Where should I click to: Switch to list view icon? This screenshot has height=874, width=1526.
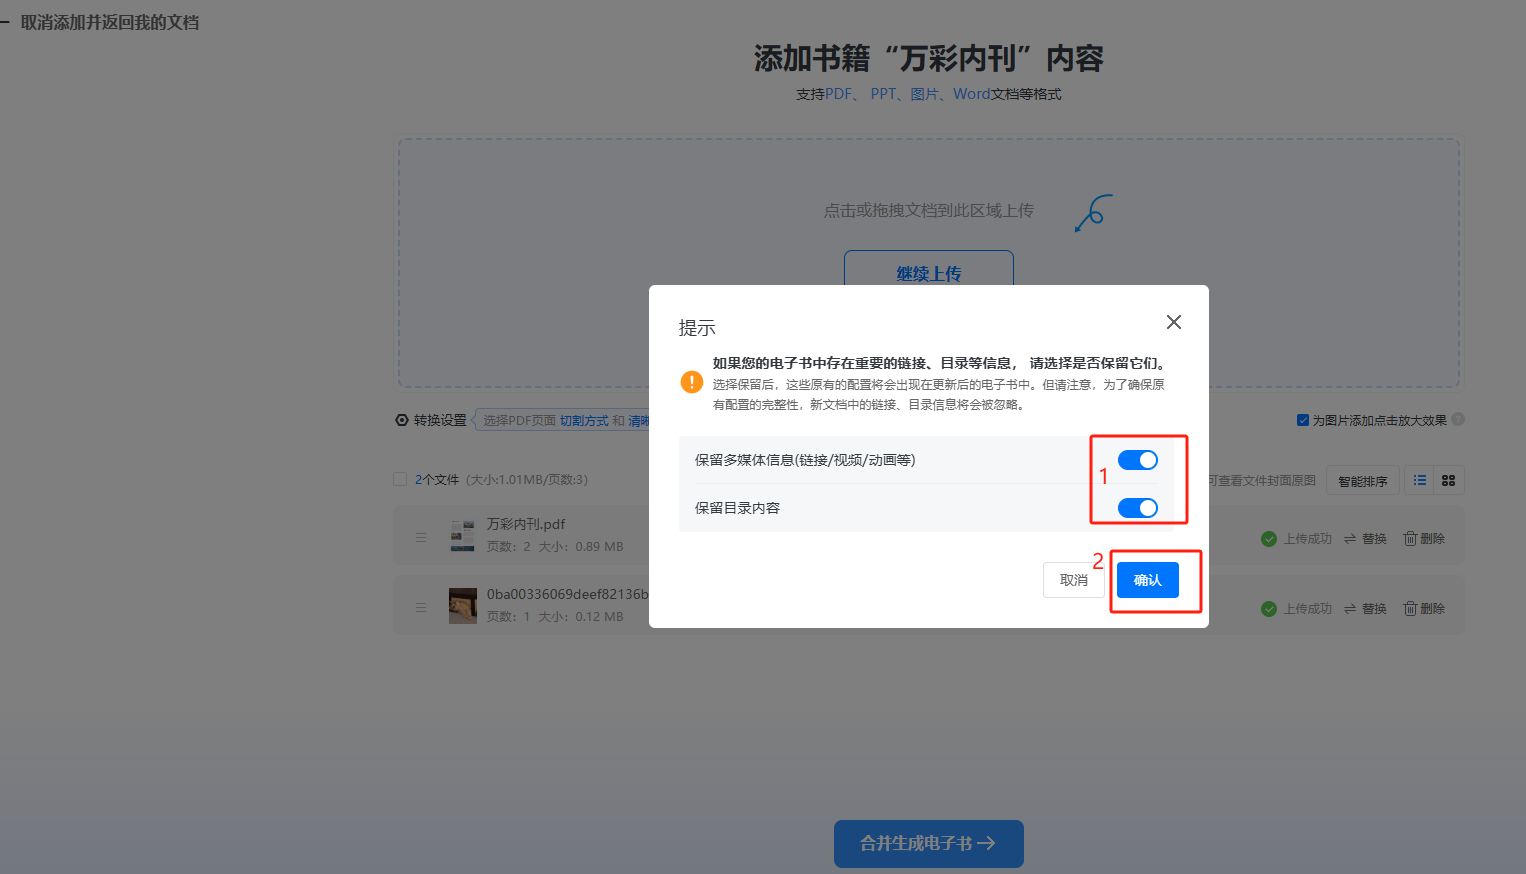point(1419,481)
